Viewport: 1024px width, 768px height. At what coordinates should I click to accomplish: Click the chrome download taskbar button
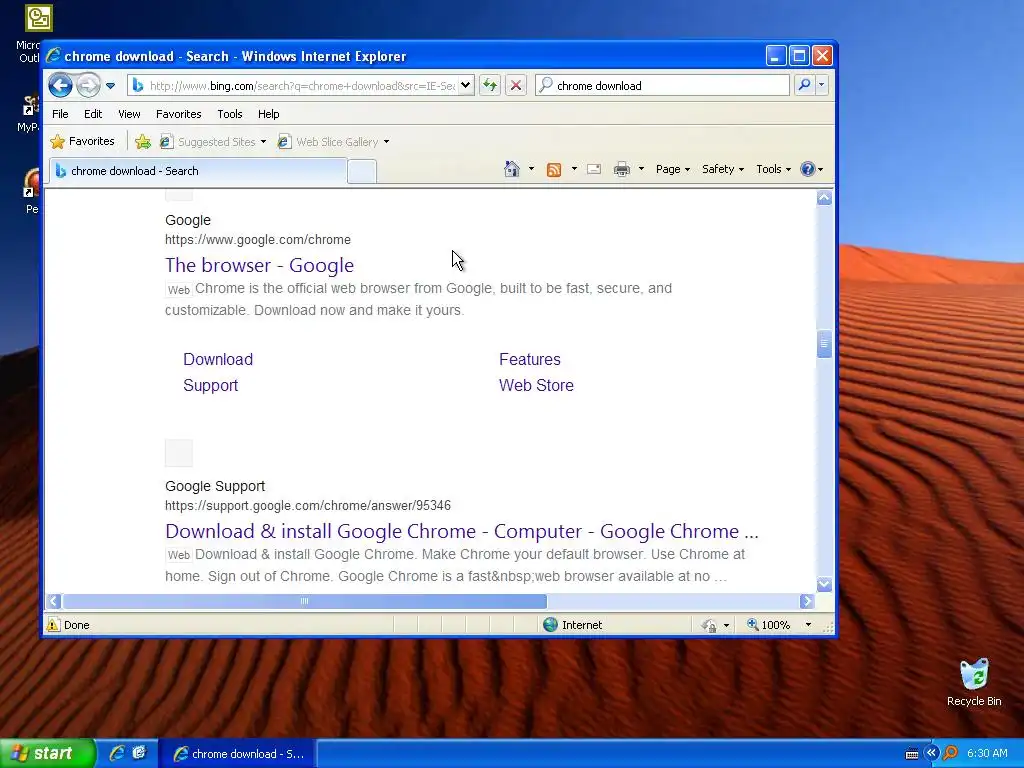tap(238, 754)
